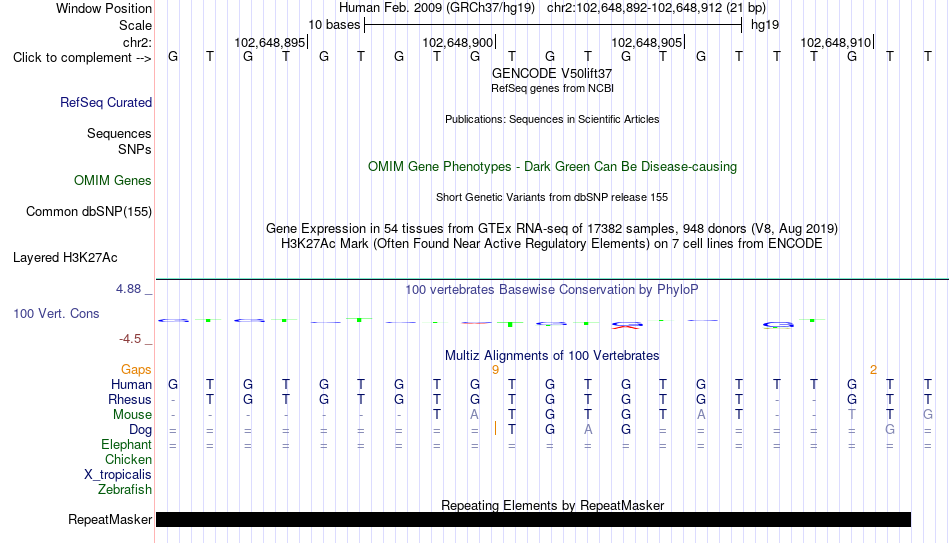Viewport: 950px width, 543px height.
Task: Click the orange Gaps label
Action: (x=136, y=370)
